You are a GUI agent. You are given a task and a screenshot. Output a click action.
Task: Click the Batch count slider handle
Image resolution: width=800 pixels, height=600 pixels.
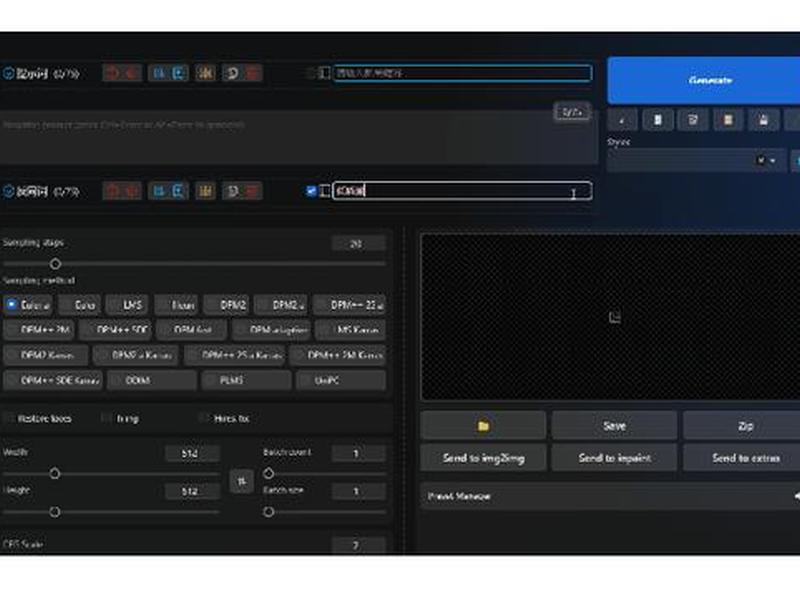[268, 474]
